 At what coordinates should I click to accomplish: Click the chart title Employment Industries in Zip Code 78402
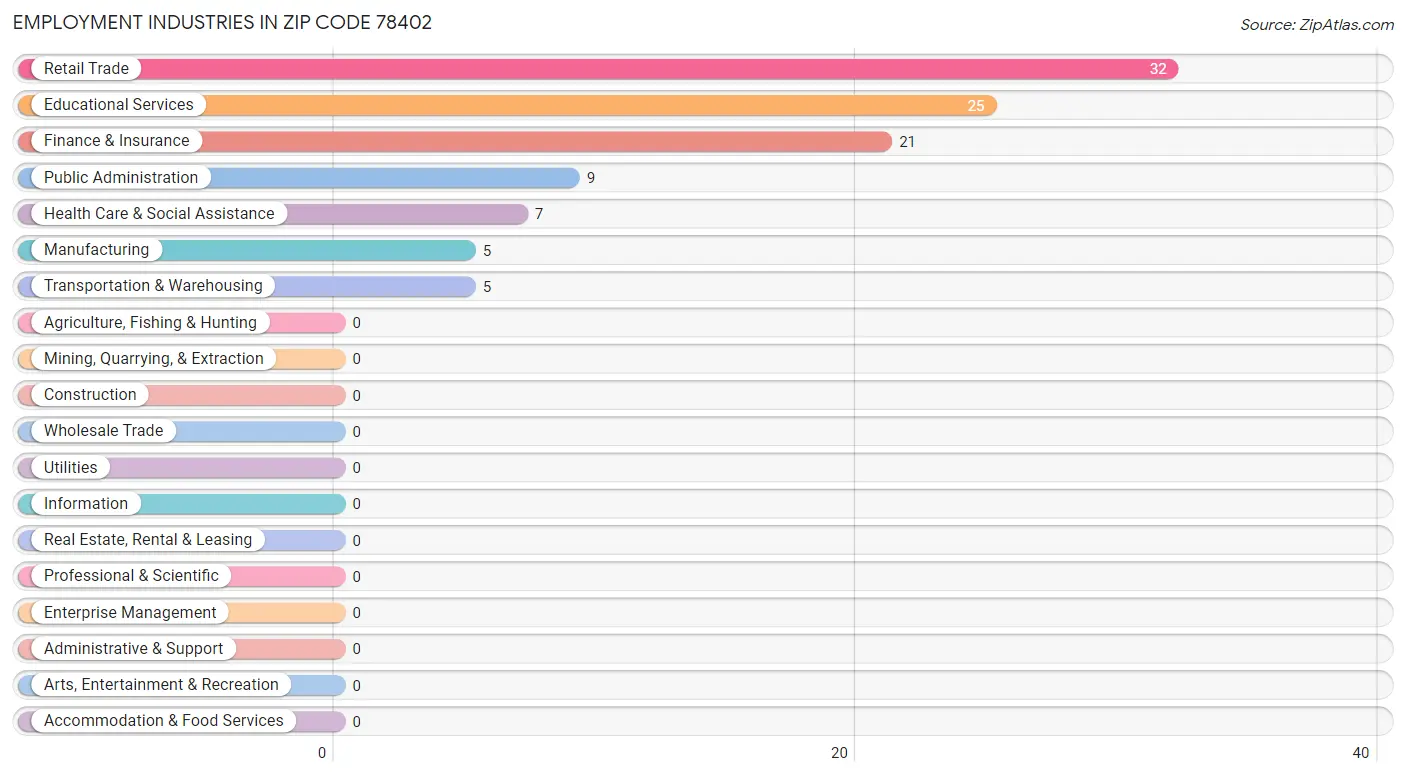pos(222,22)
